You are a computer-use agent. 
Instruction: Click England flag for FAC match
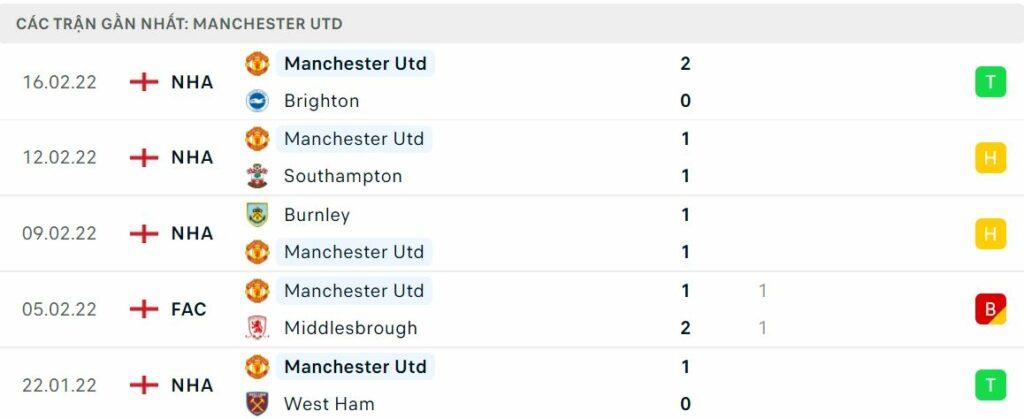click(145, 309)
